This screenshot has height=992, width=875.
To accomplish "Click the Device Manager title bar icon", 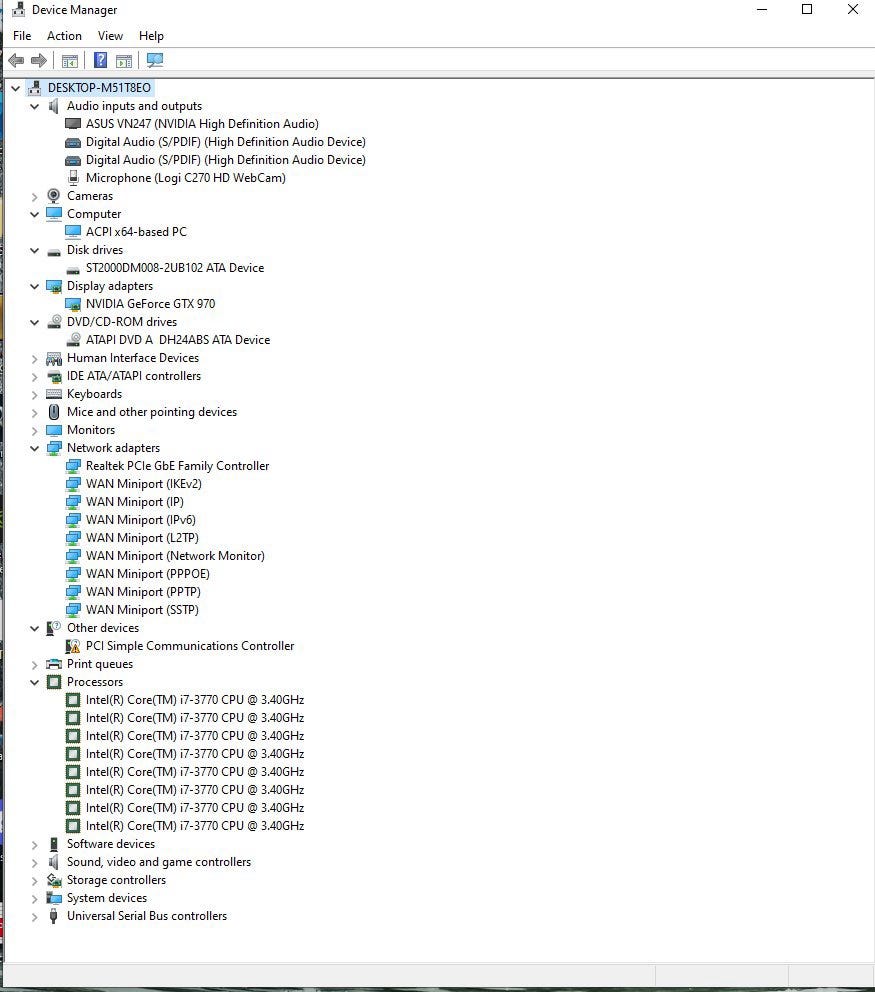I will tap(19, 9).
